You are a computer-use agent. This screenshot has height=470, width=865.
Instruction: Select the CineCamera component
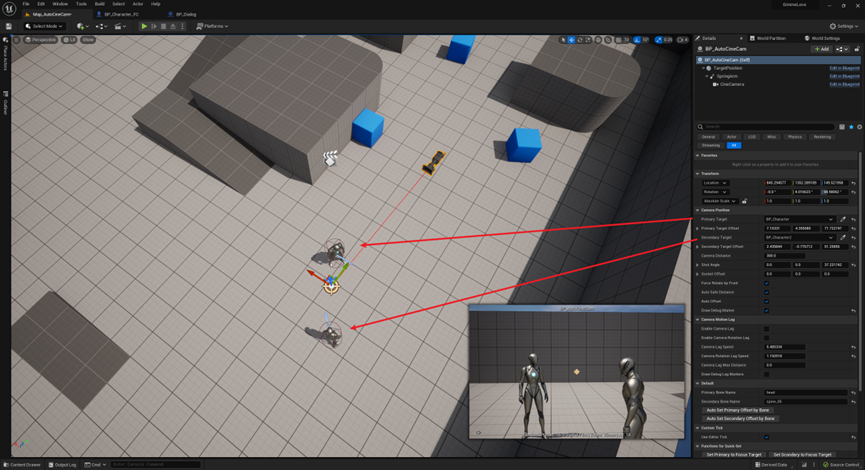click(731, 84)
